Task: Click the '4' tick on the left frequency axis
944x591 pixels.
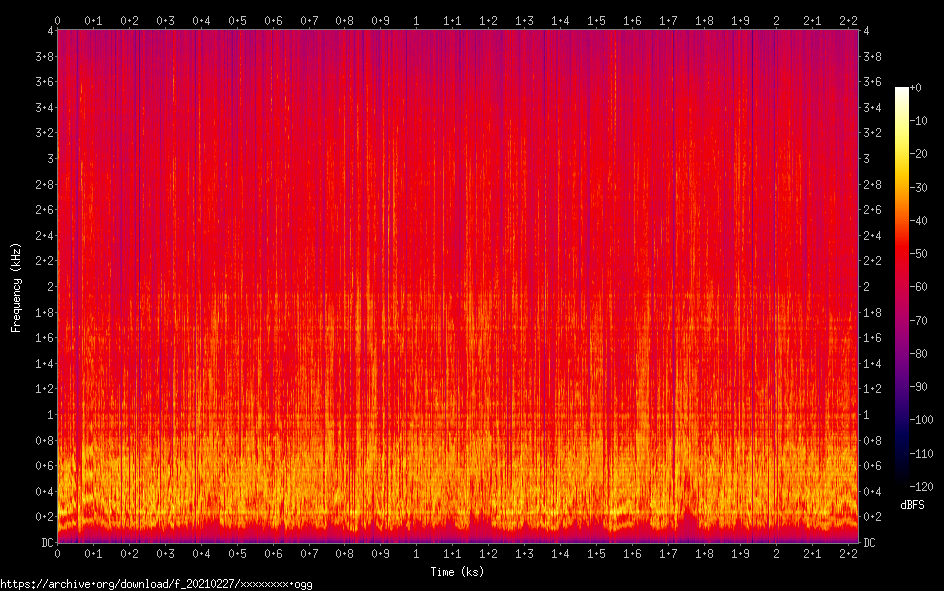Action: click(51, 31)
